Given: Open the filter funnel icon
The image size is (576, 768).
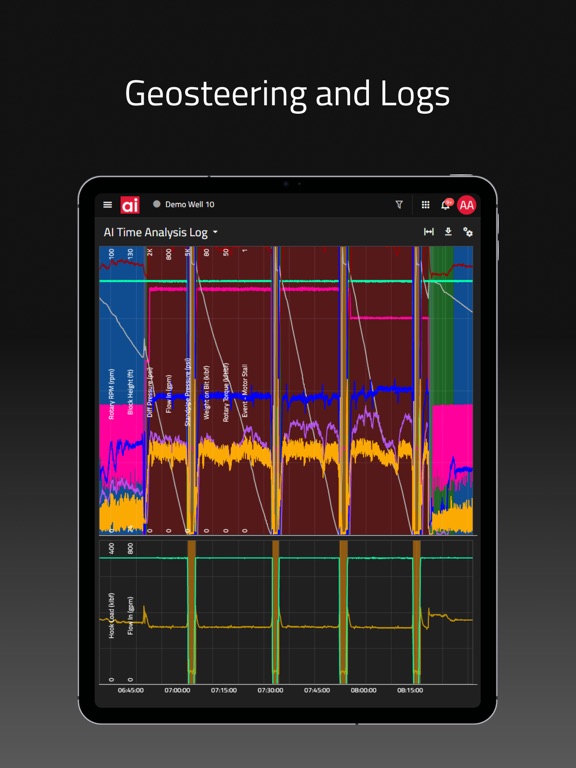Looking at the screenshot, I should (x=399, y=205).
